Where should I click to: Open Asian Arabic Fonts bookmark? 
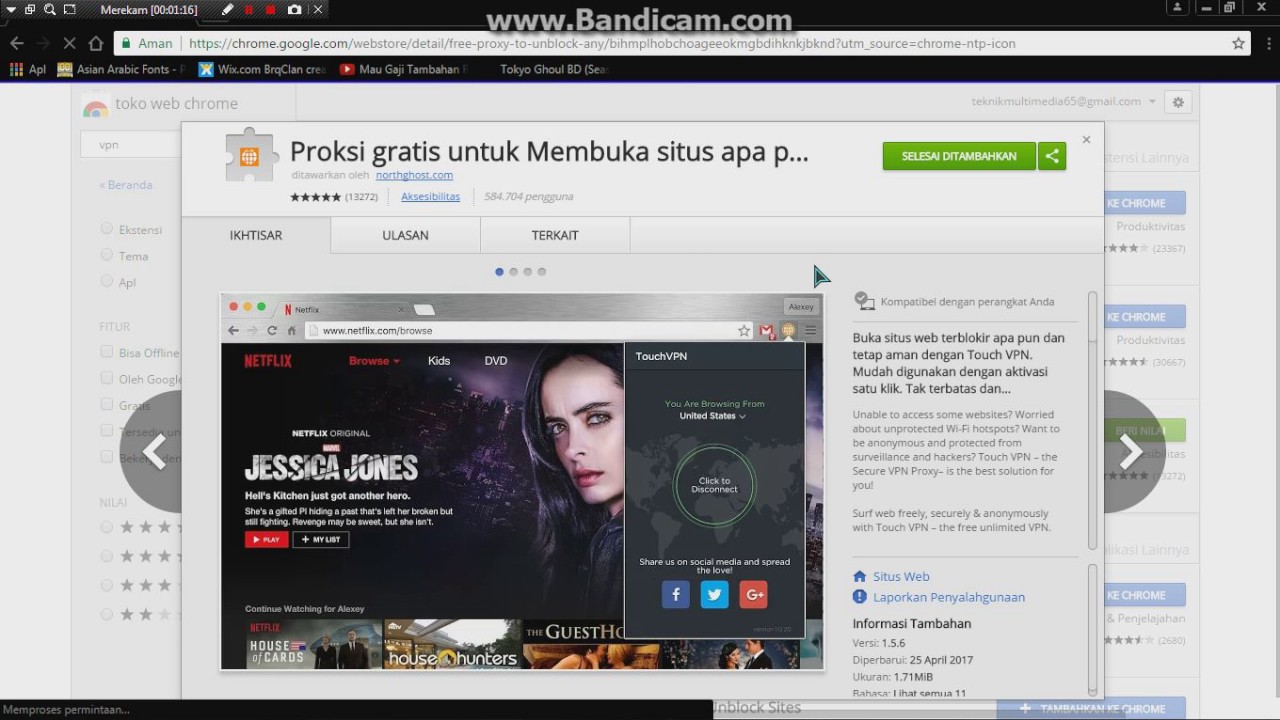(x=121, y=69)
